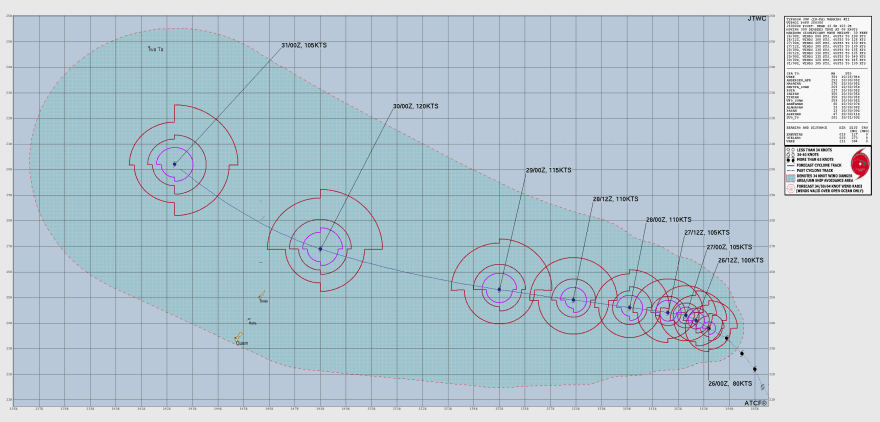
Task: Select the Guam island on the map
Action: click(x=239, y=337)
